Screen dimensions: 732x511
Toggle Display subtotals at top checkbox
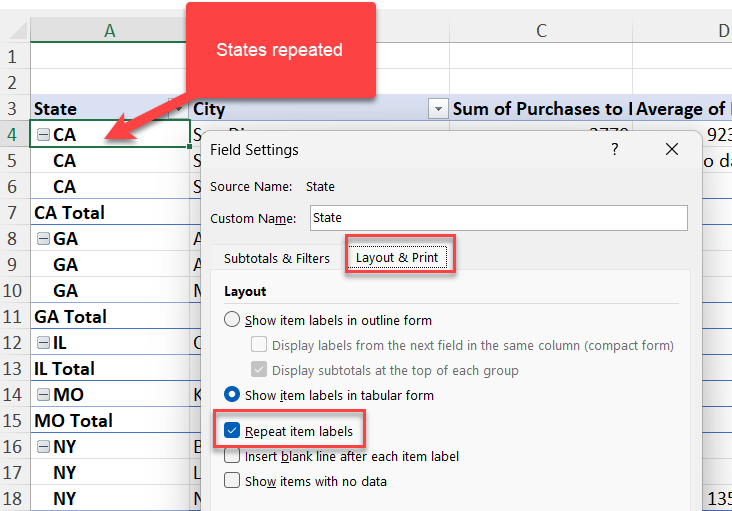click(259, 370)
